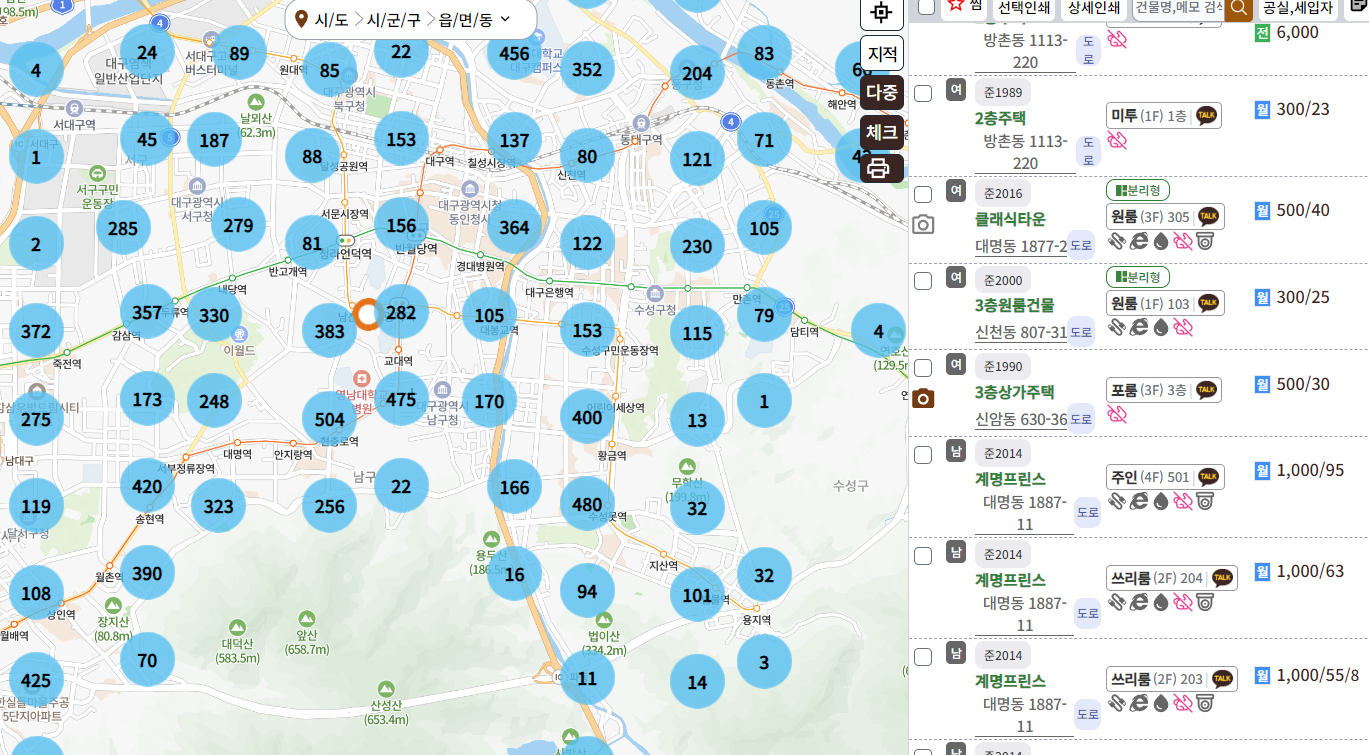1369x755 pixels.
Task: Click the 480 cluster marker on map
Action: tap(588, 505)
